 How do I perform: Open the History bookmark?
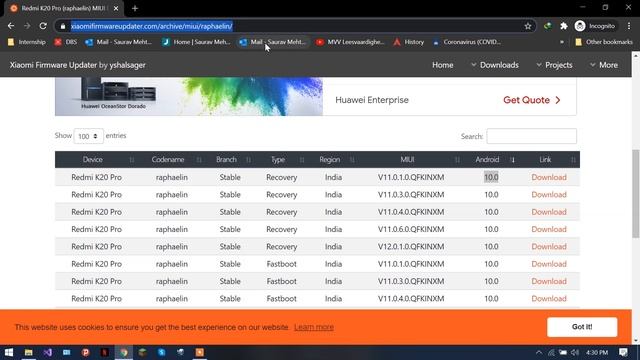pos(409,42)
